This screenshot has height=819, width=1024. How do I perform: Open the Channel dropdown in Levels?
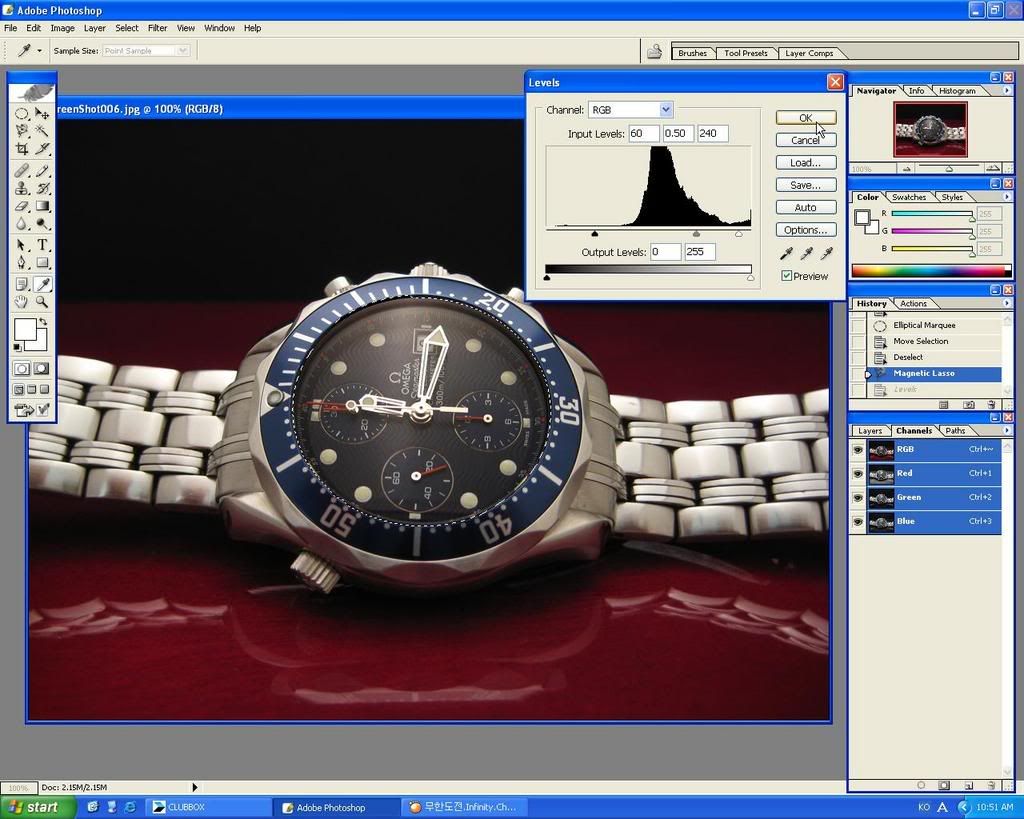pos(665,110)
